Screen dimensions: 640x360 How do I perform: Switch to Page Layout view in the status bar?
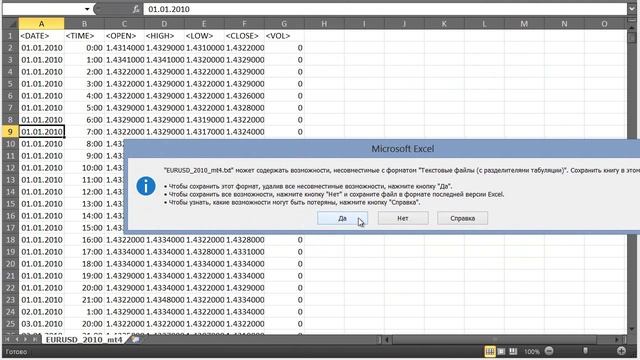[x=502, y=351]
